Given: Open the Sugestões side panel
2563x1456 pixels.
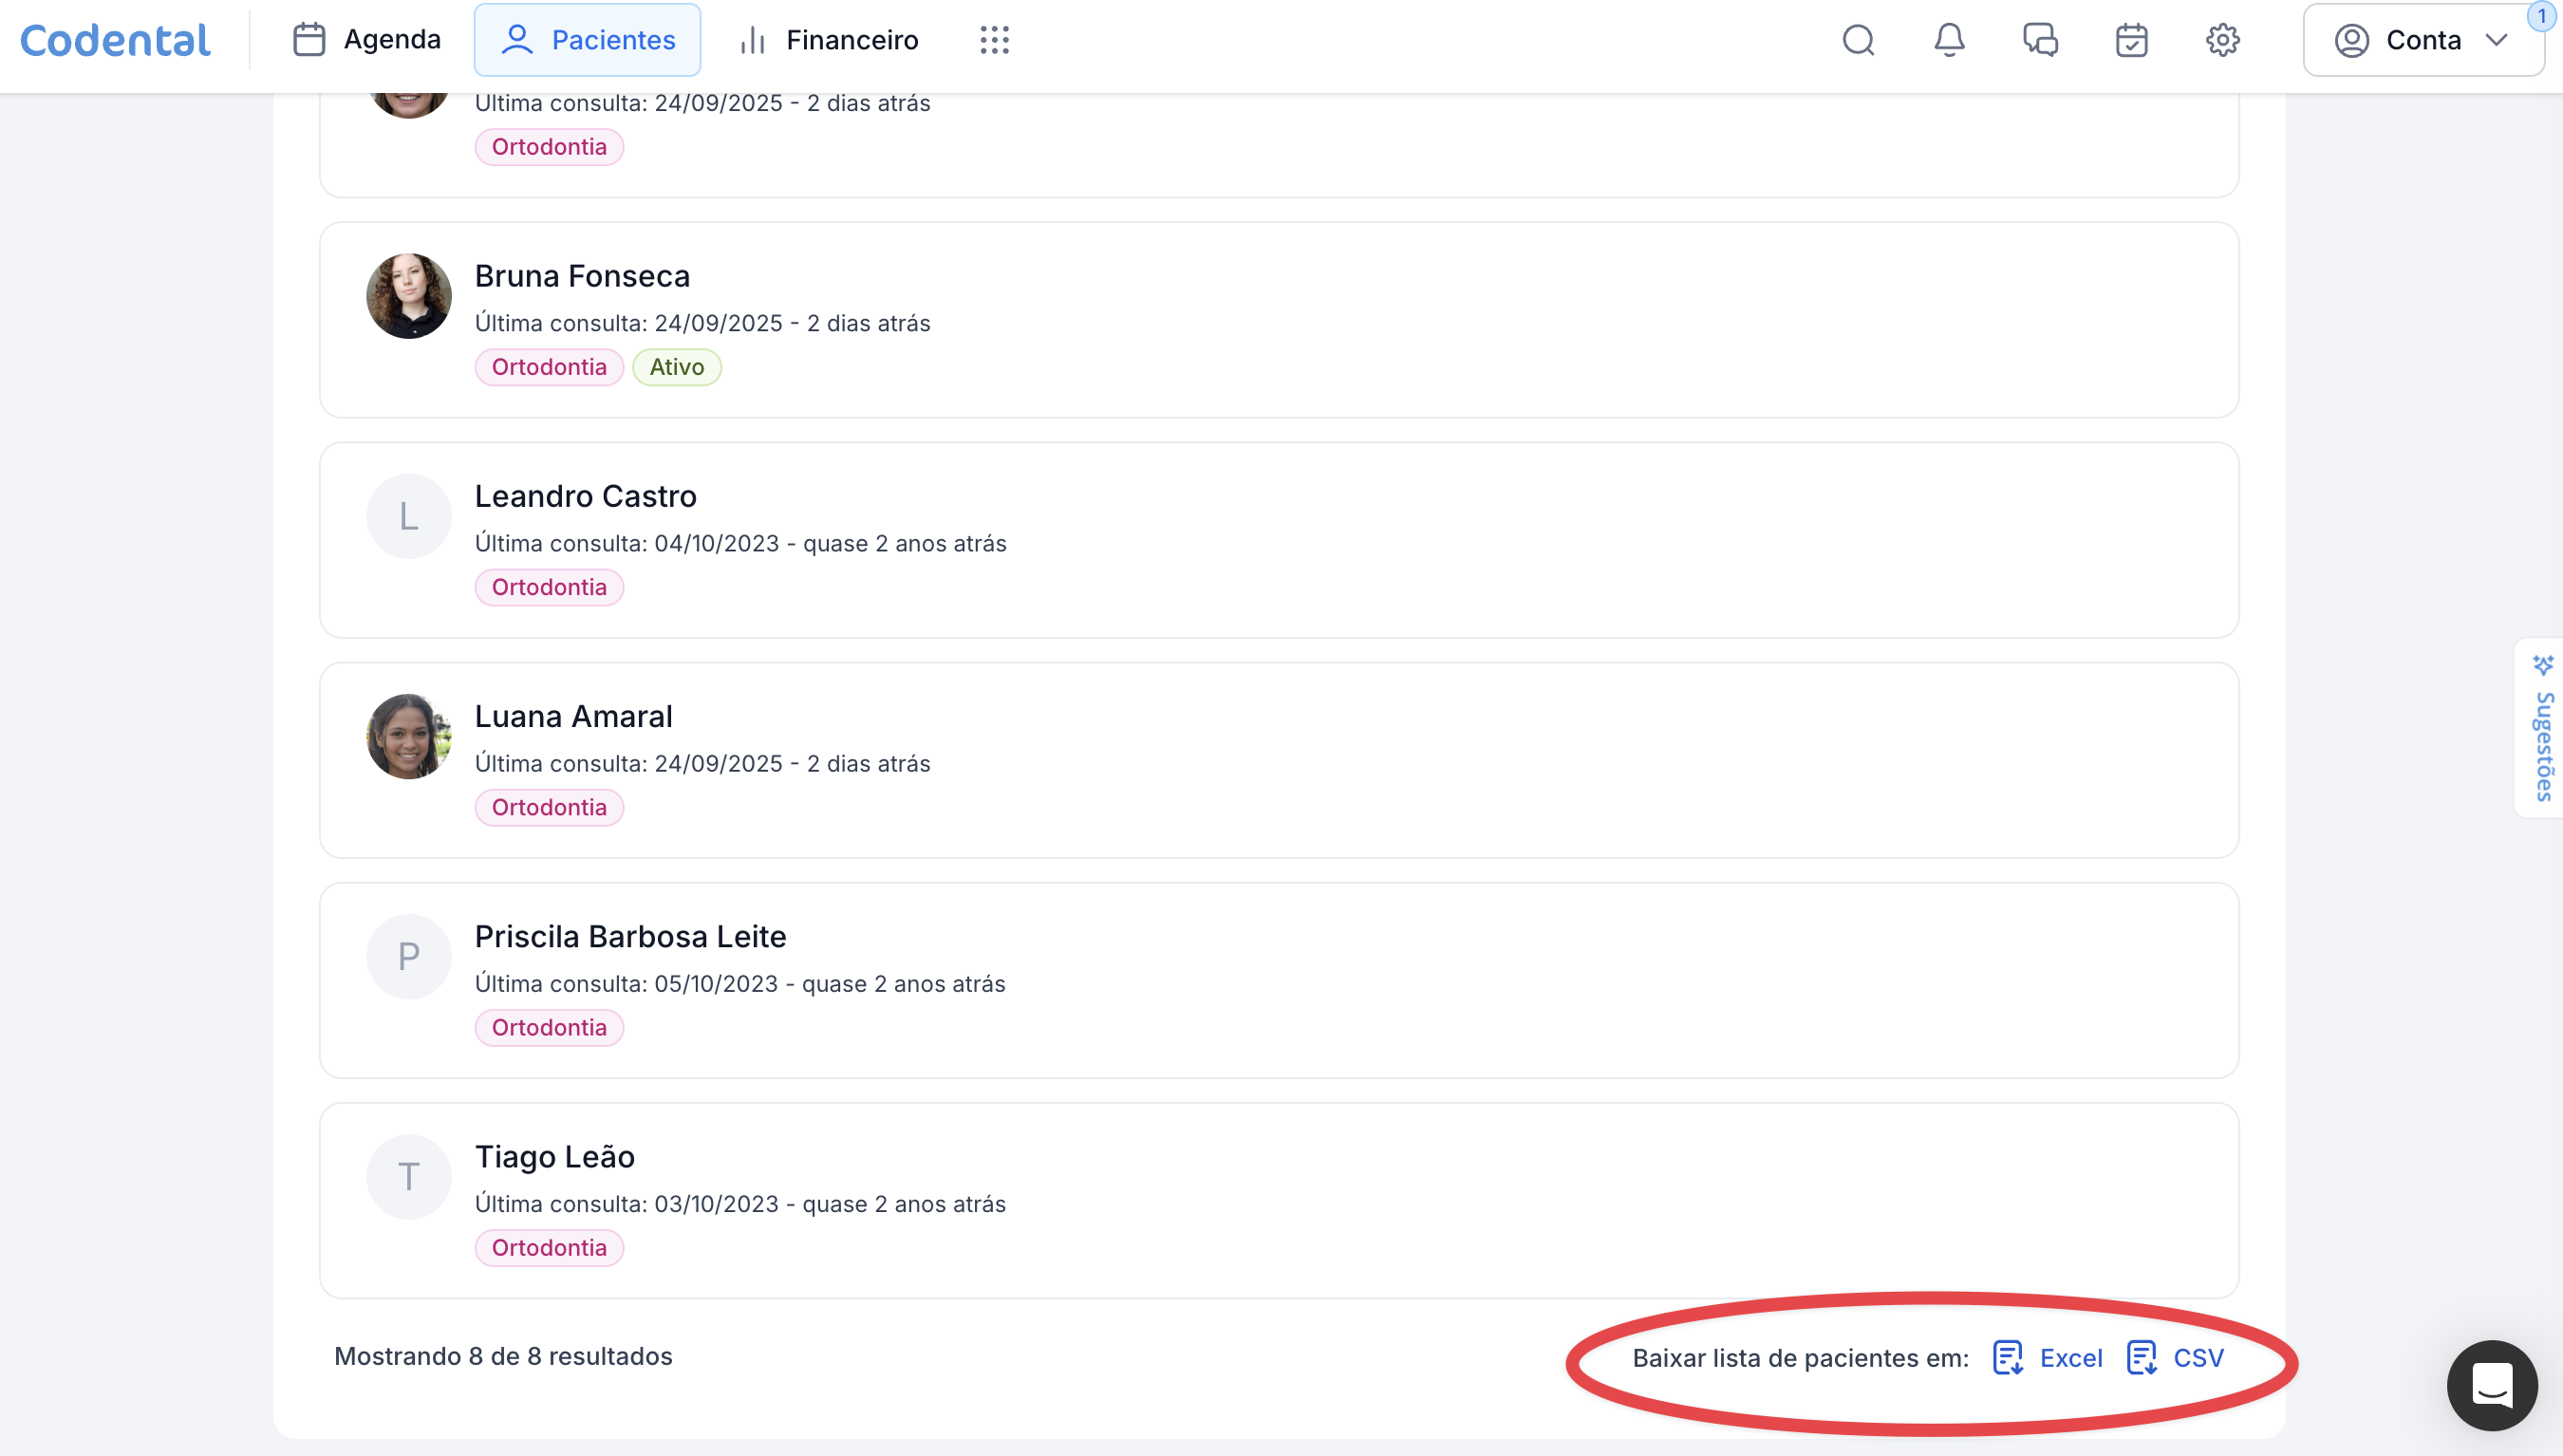Looking at the screenshot, I should [x=2542, y=728].
